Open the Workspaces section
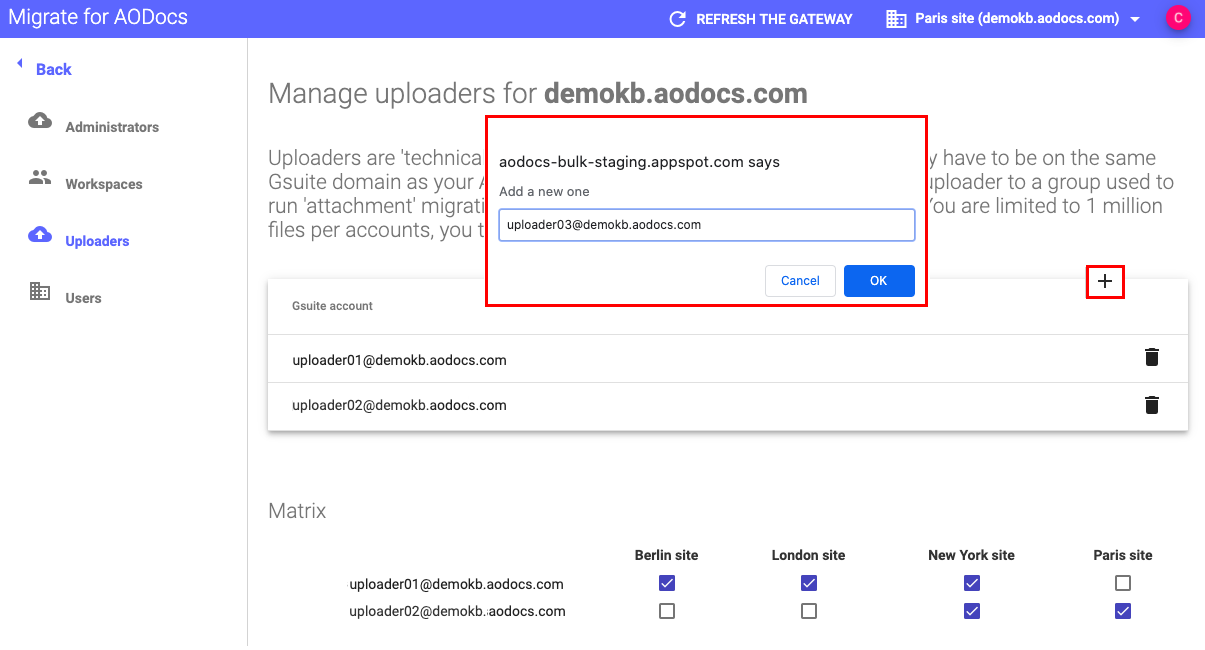The width and height of the screenshot is (1205, 650). click(104, 183)
